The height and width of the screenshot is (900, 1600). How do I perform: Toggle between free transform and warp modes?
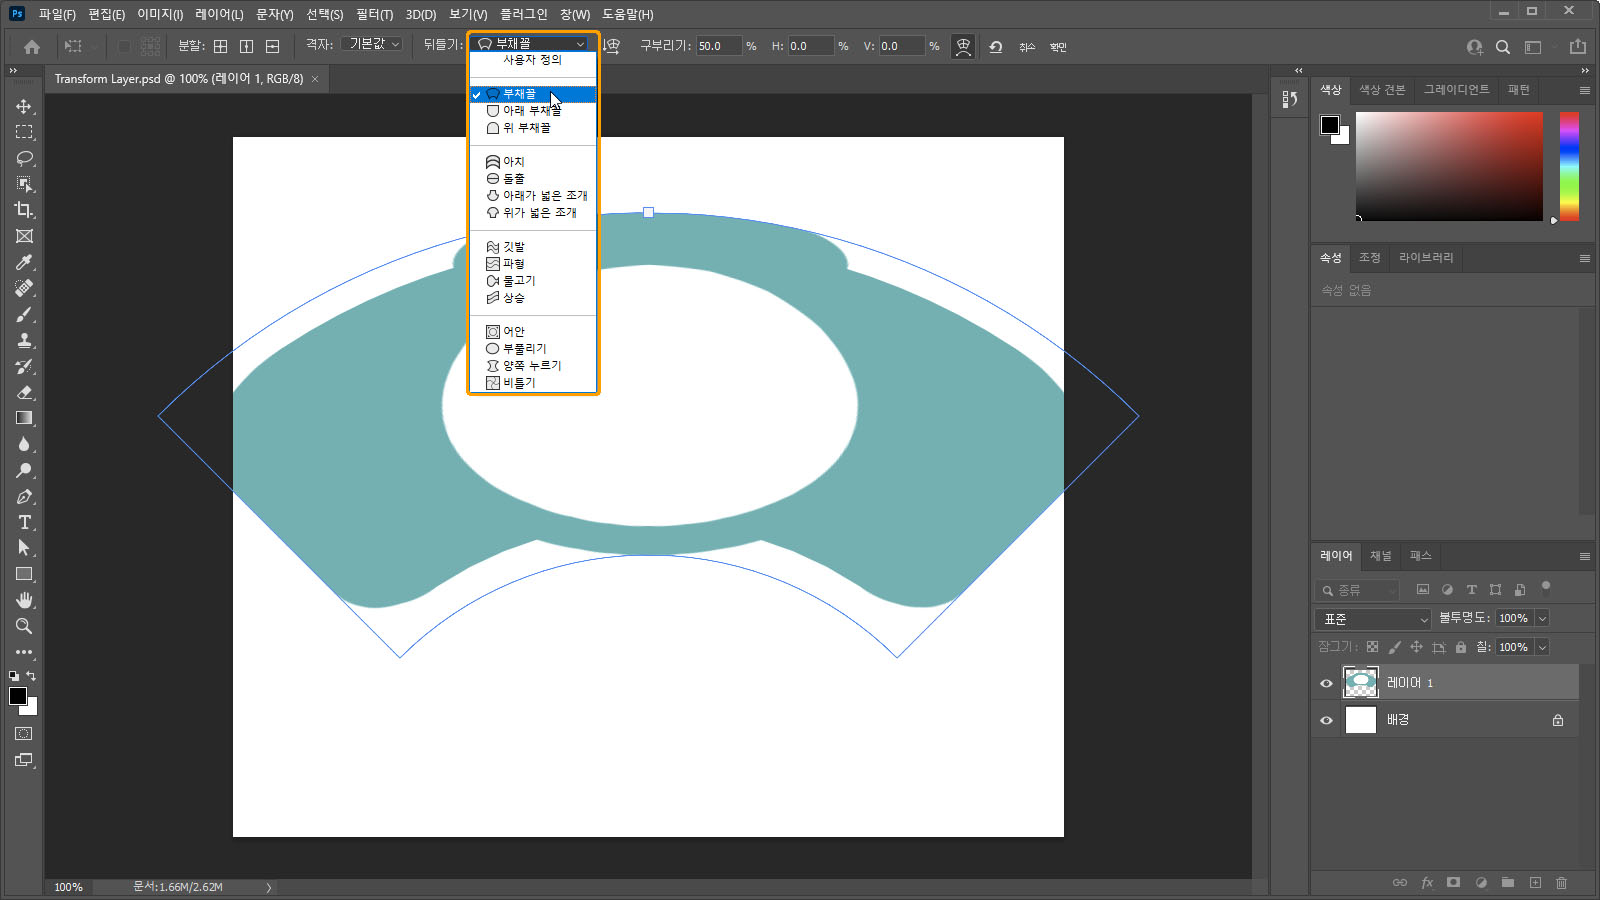[x=963, y=46]
